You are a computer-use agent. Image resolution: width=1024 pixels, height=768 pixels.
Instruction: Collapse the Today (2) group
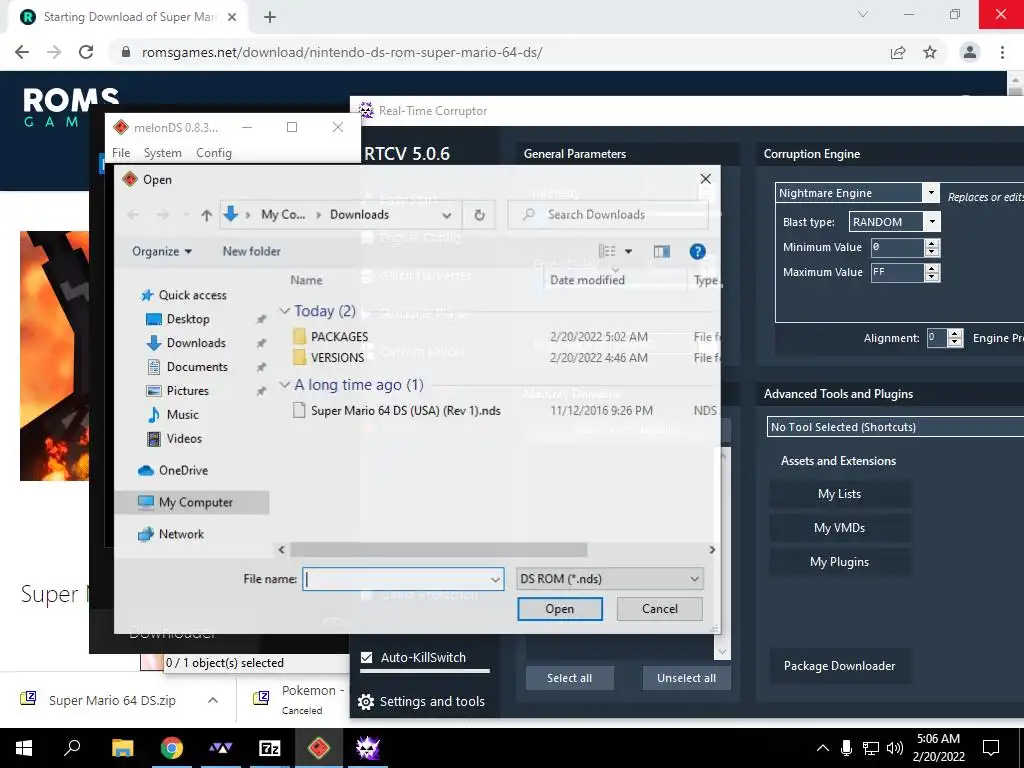(284, 311)
